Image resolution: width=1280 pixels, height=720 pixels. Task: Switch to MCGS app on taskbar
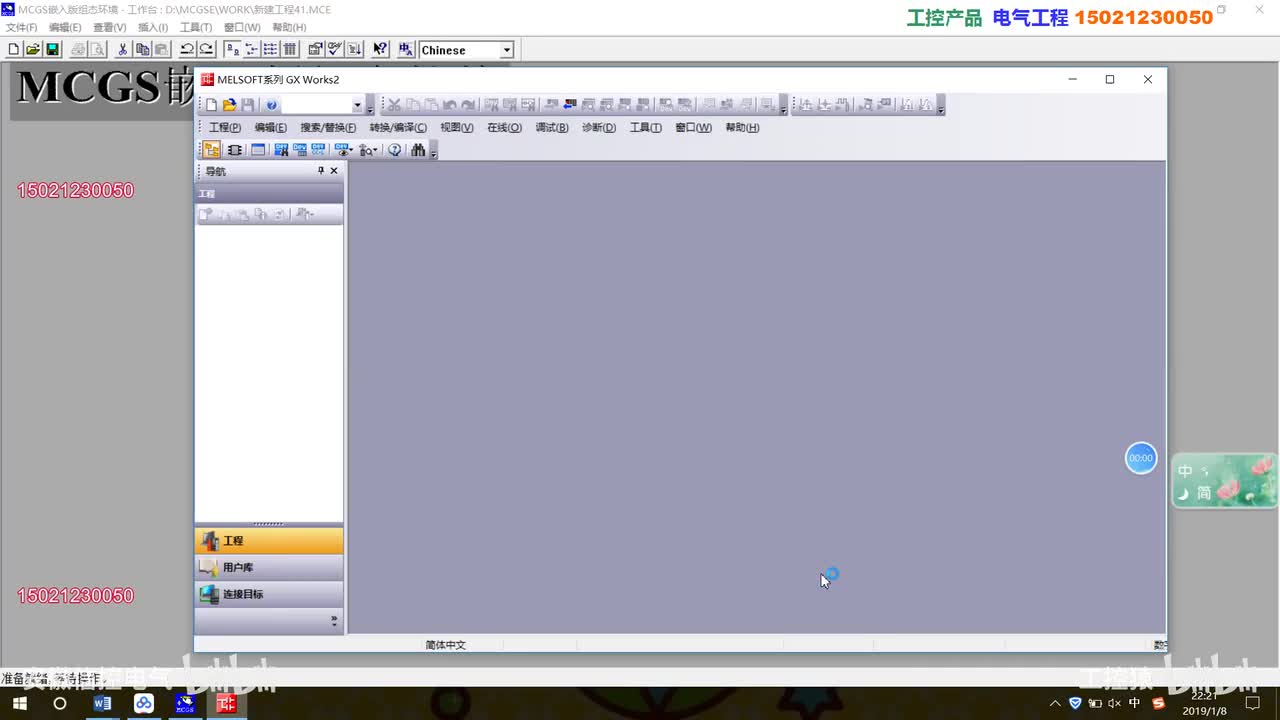(186, 704)
